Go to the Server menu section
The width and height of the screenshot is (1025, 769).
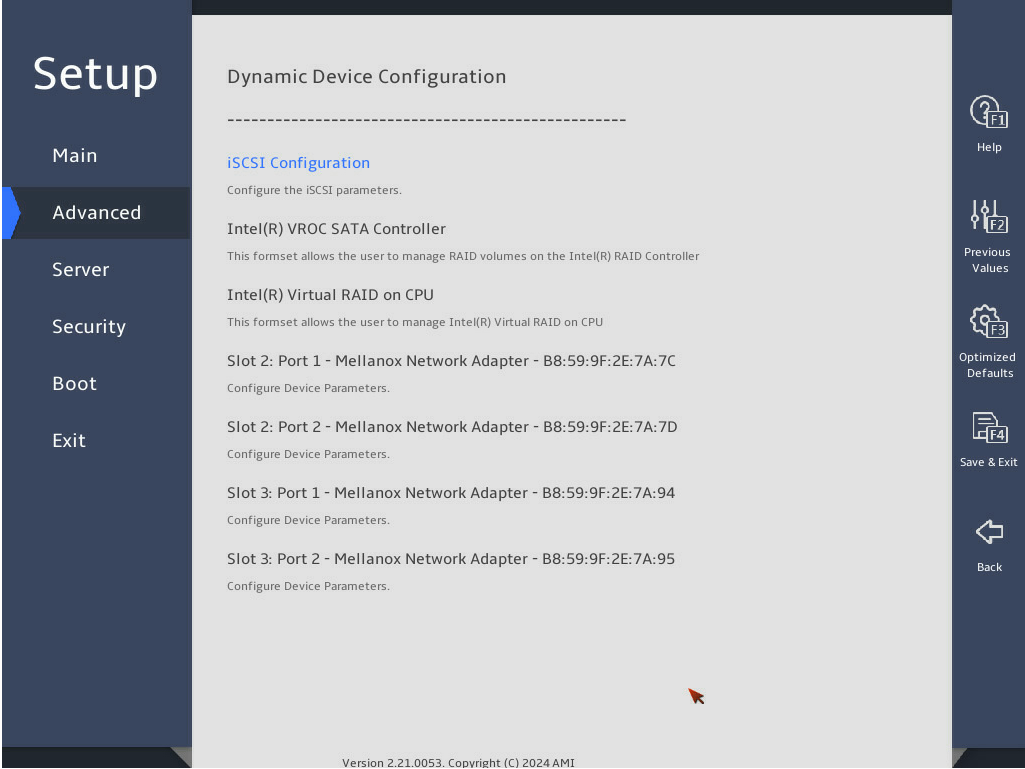pyautogui.click(x=80, y=269)
